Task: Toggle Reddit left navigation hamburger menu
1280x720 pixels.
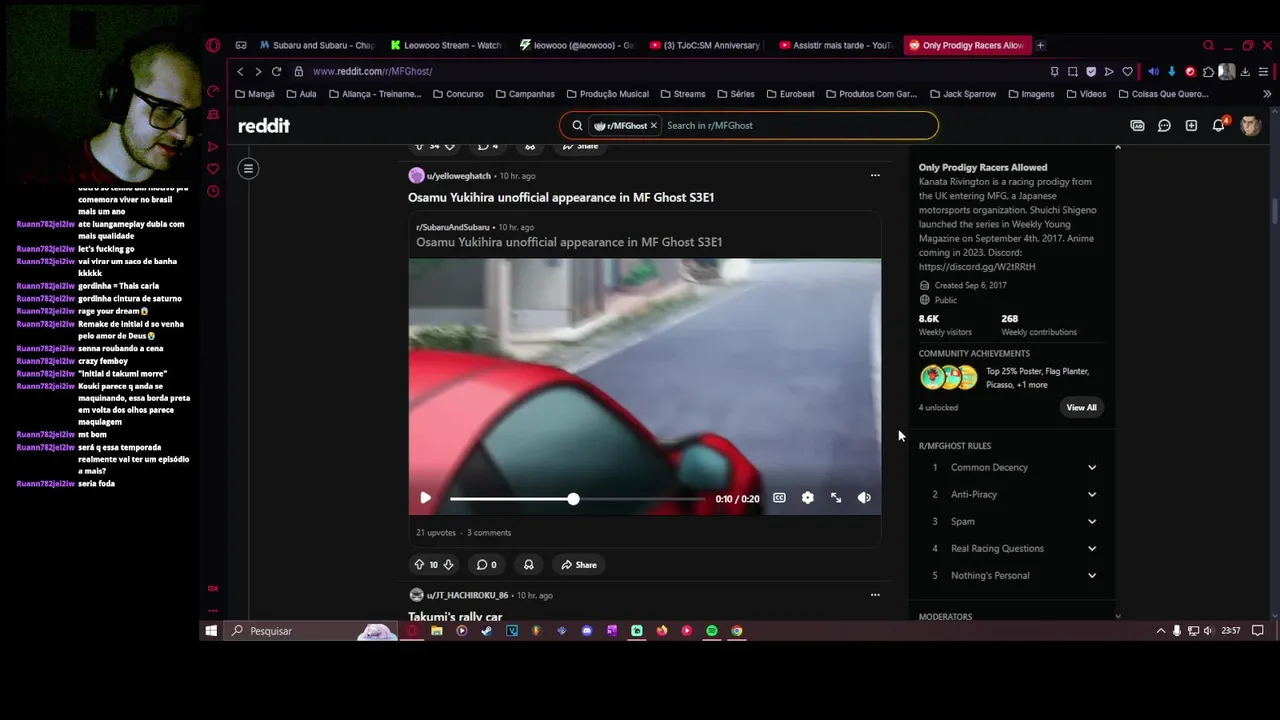Action: point(248,168)
